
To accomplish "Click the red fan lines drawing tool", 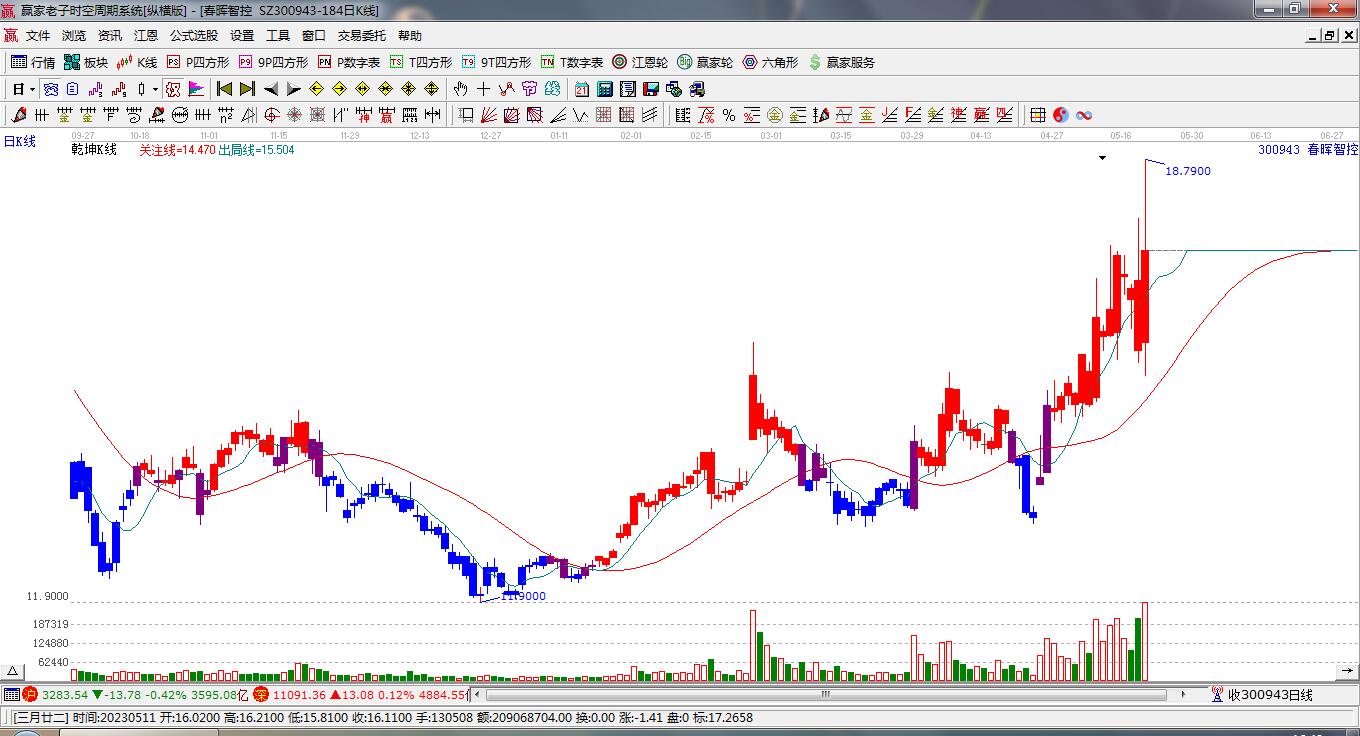I will click(489, 115).
